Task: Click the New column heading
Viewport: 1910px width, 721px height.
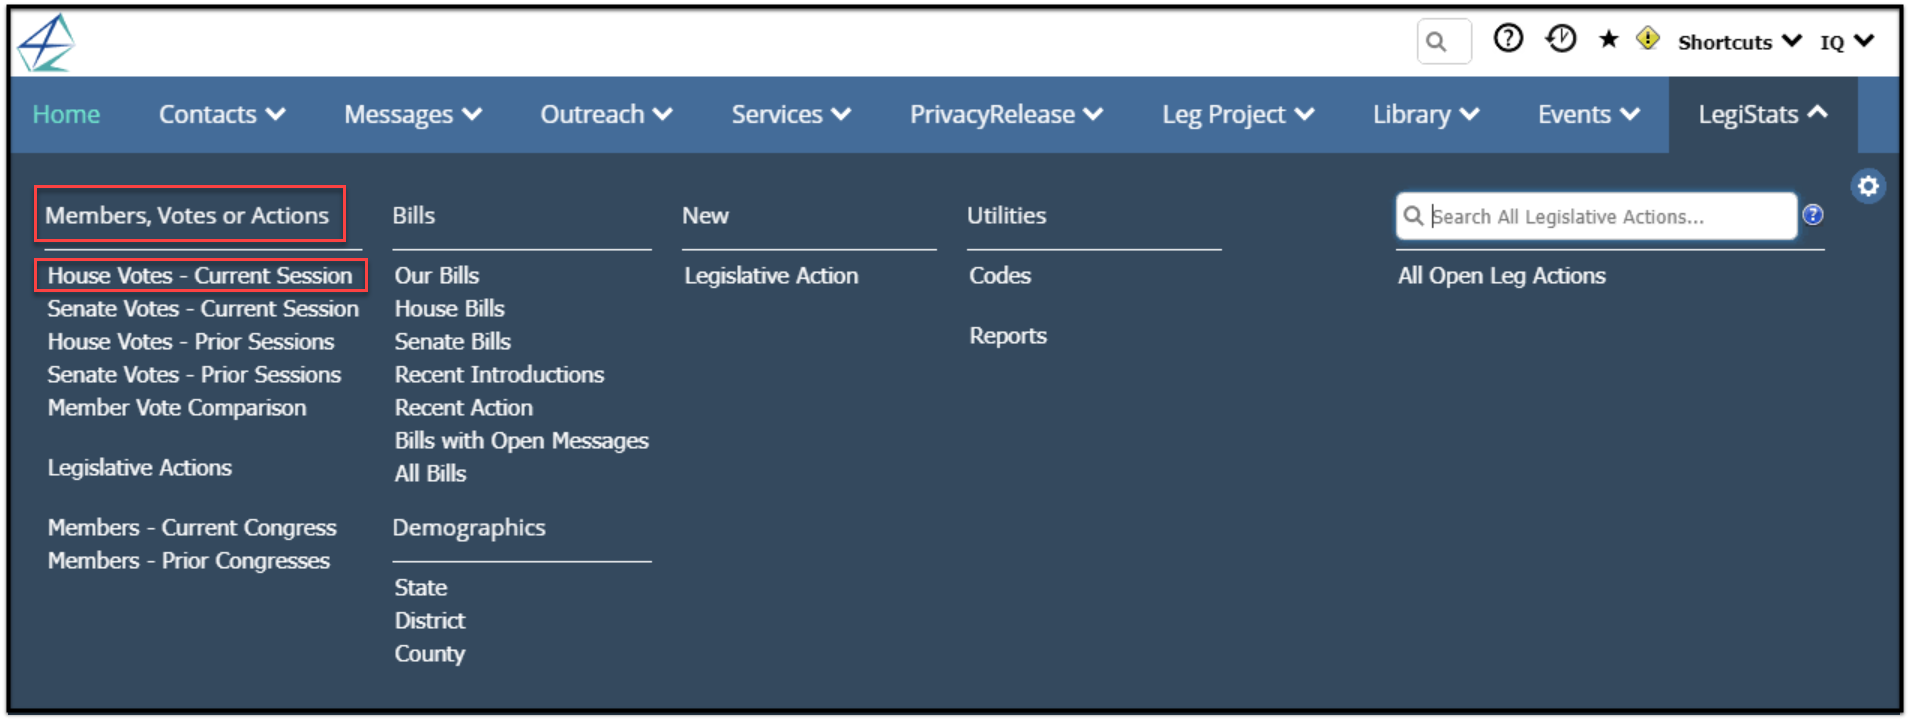Action: coord(705,215)
